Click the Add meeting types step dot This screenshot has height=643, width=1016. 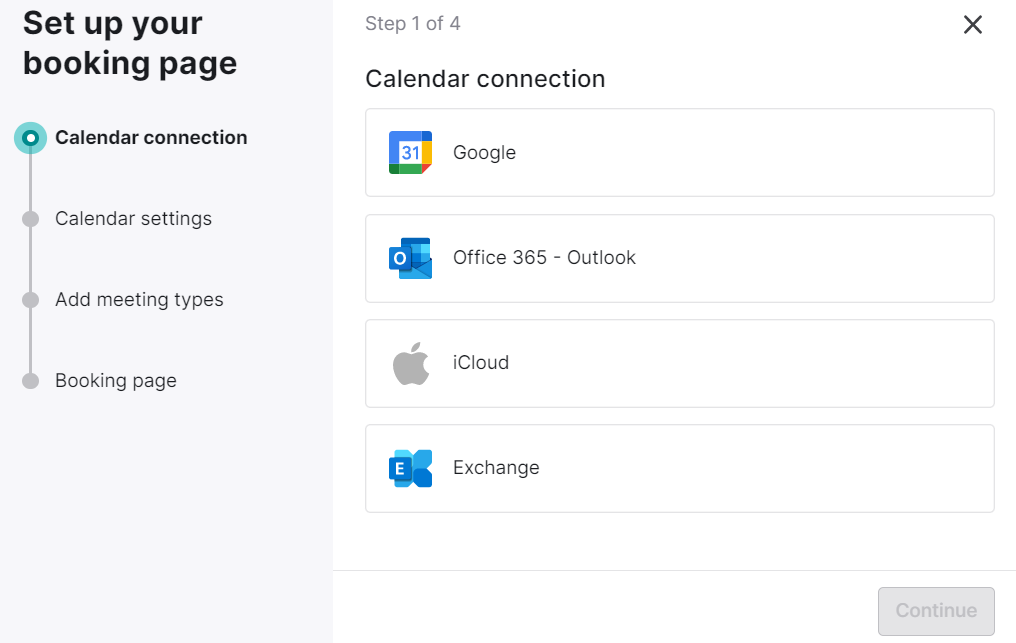coord(30,299)
